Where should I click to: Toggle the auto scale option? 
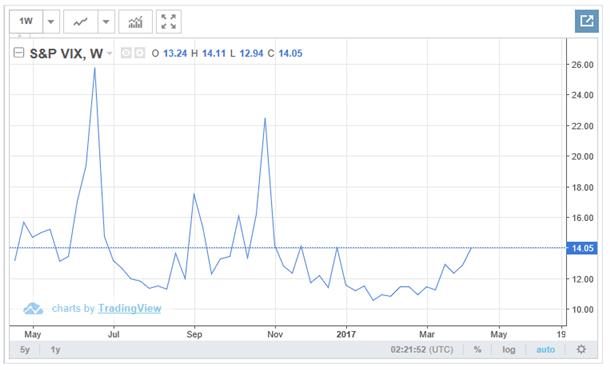(x=545, y=349)
